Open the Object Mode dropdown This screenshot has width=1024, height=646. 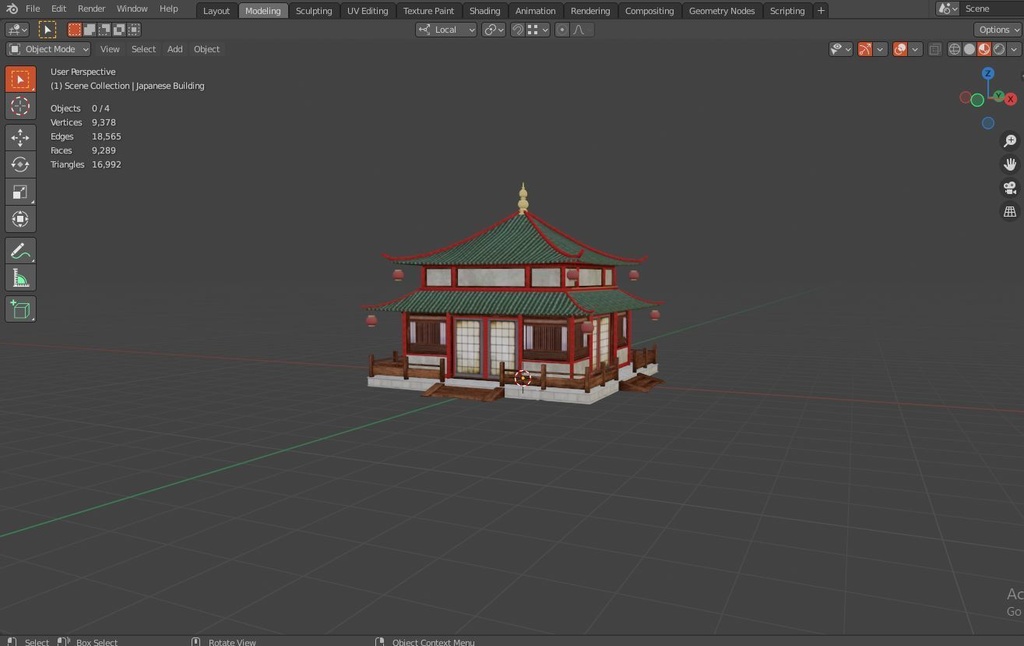click(47, 48)
